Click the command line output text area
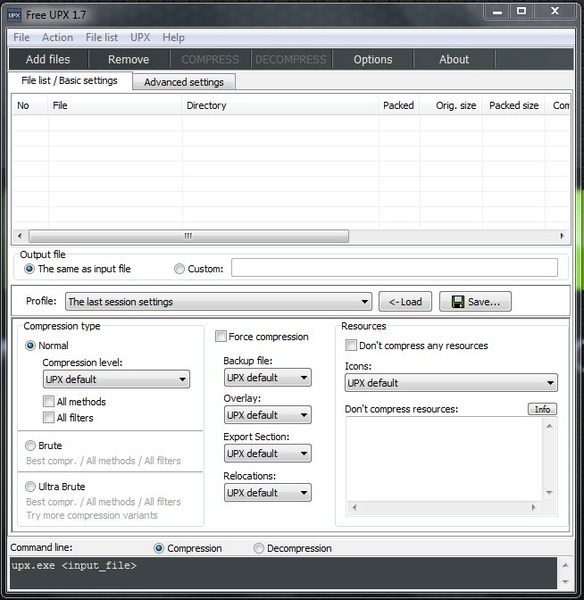 (x=283, y=573)
